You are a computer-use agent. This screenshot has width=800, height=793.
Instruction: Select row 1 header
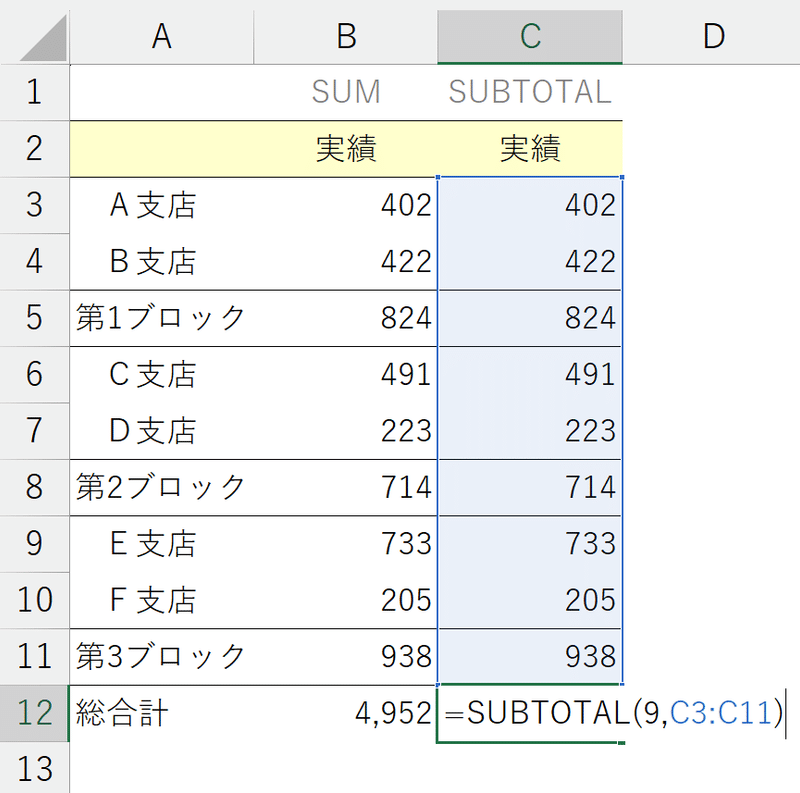[34, 93]
